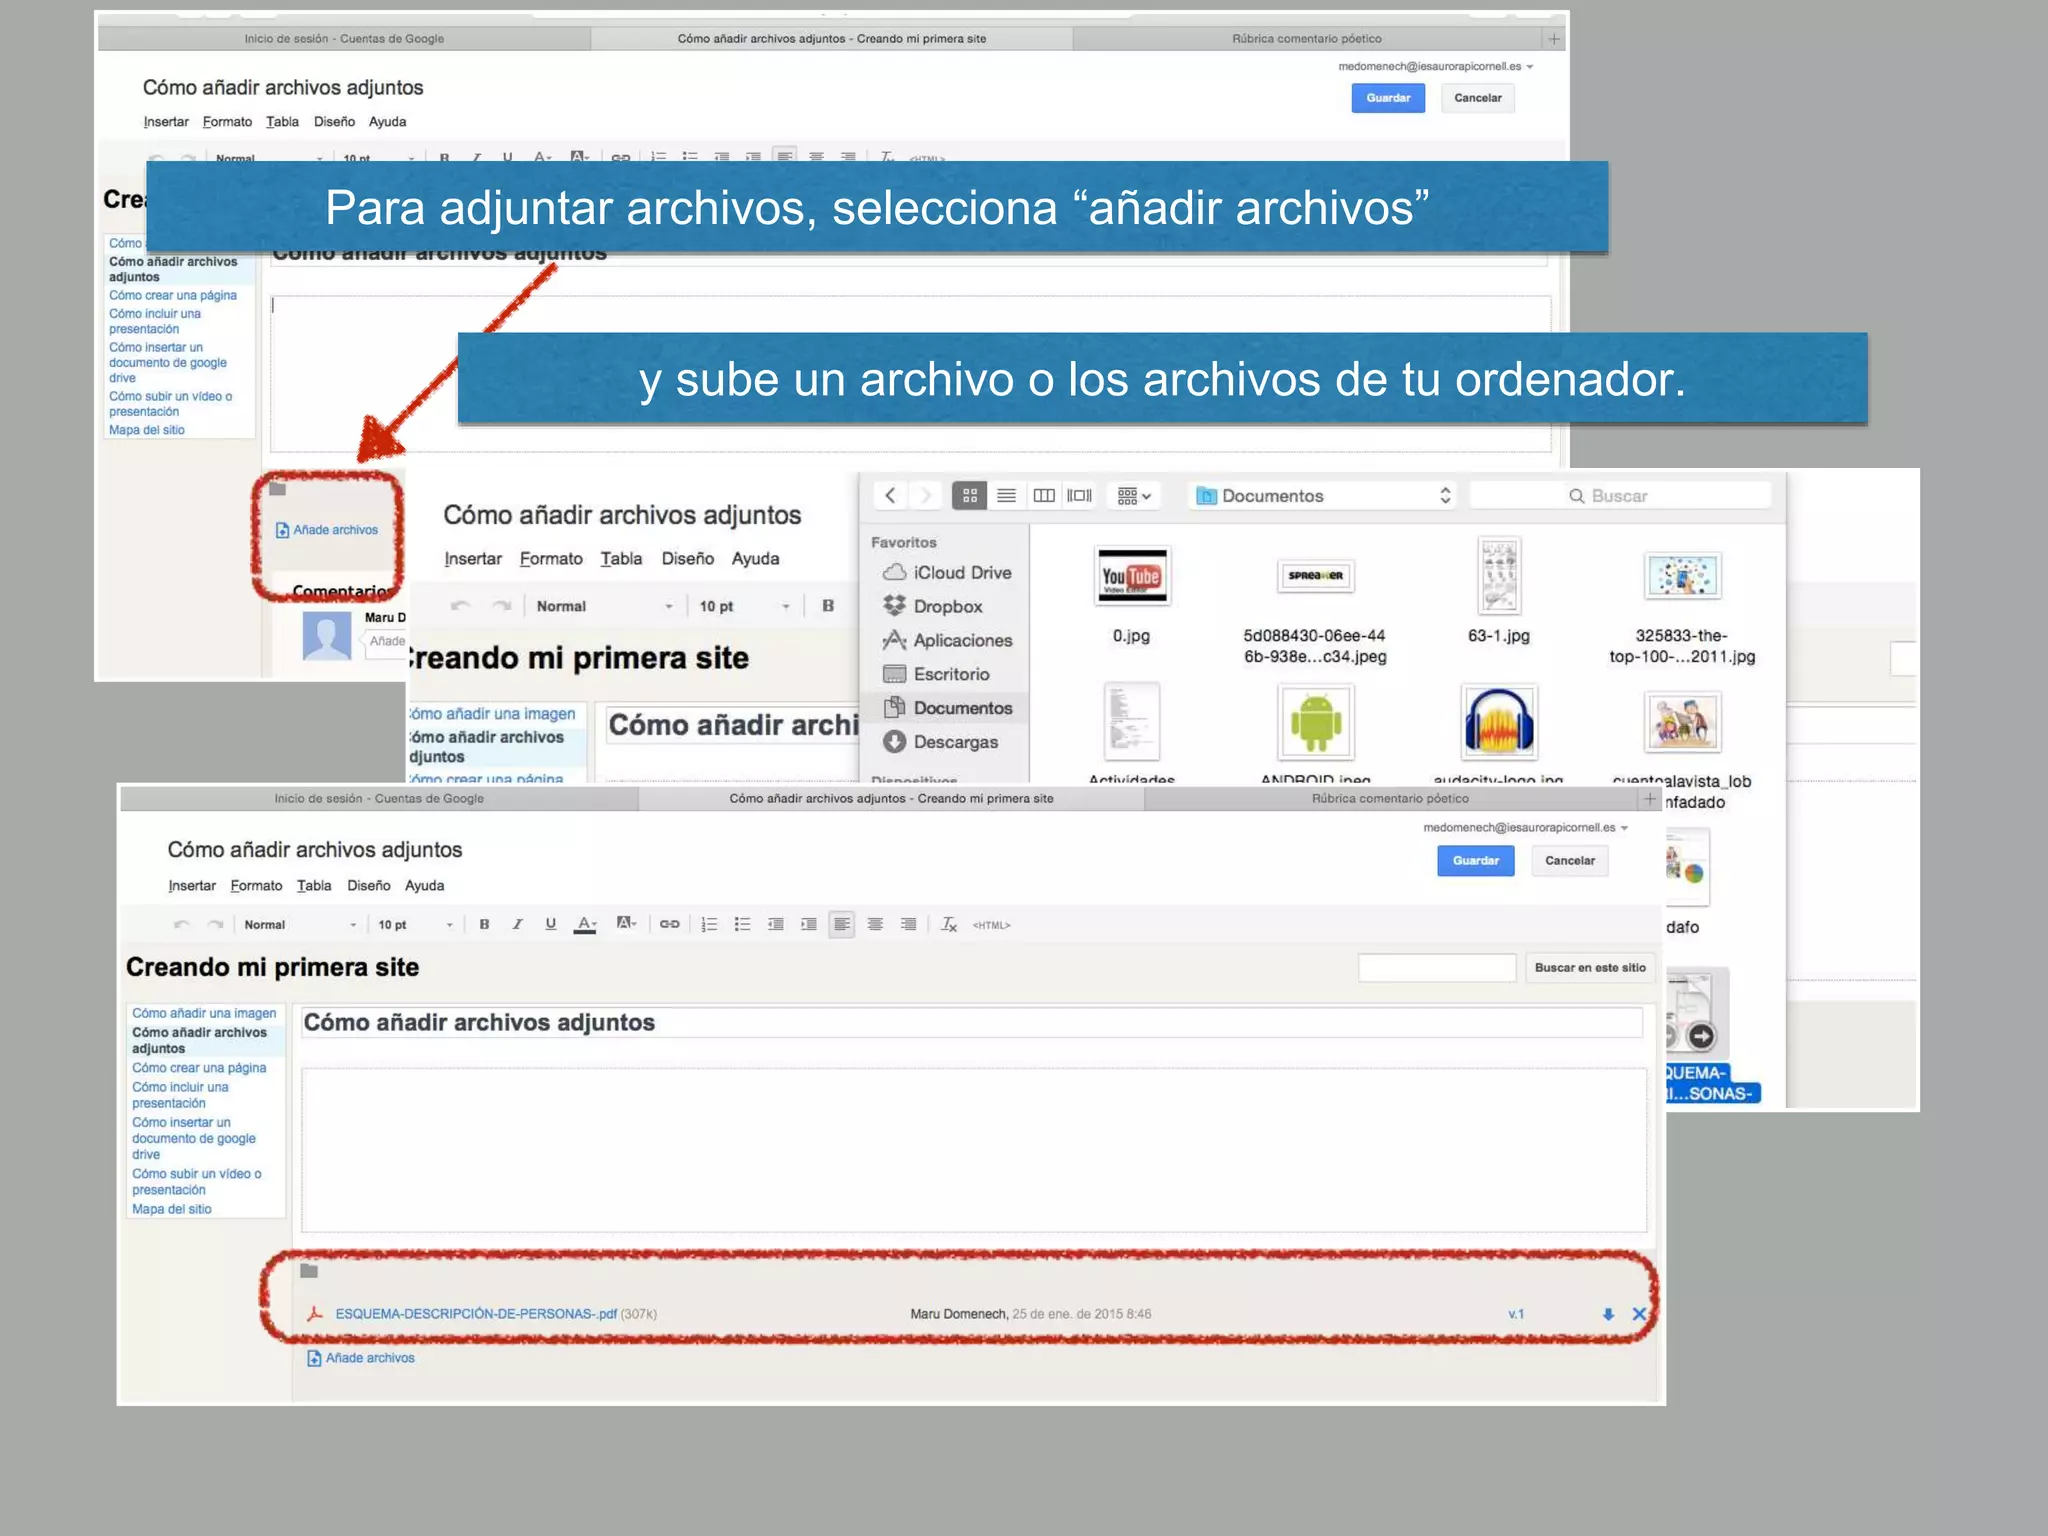Go back in the file dialog

coord(890,495)
